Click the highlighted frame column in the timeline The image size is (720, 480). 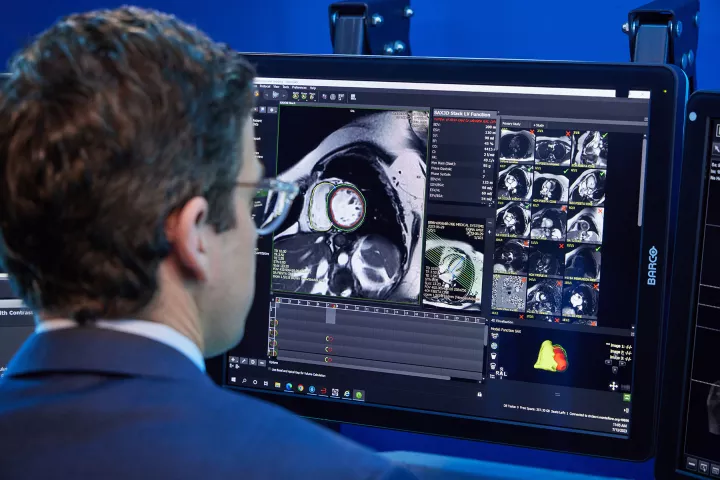[x=331, y=315]
